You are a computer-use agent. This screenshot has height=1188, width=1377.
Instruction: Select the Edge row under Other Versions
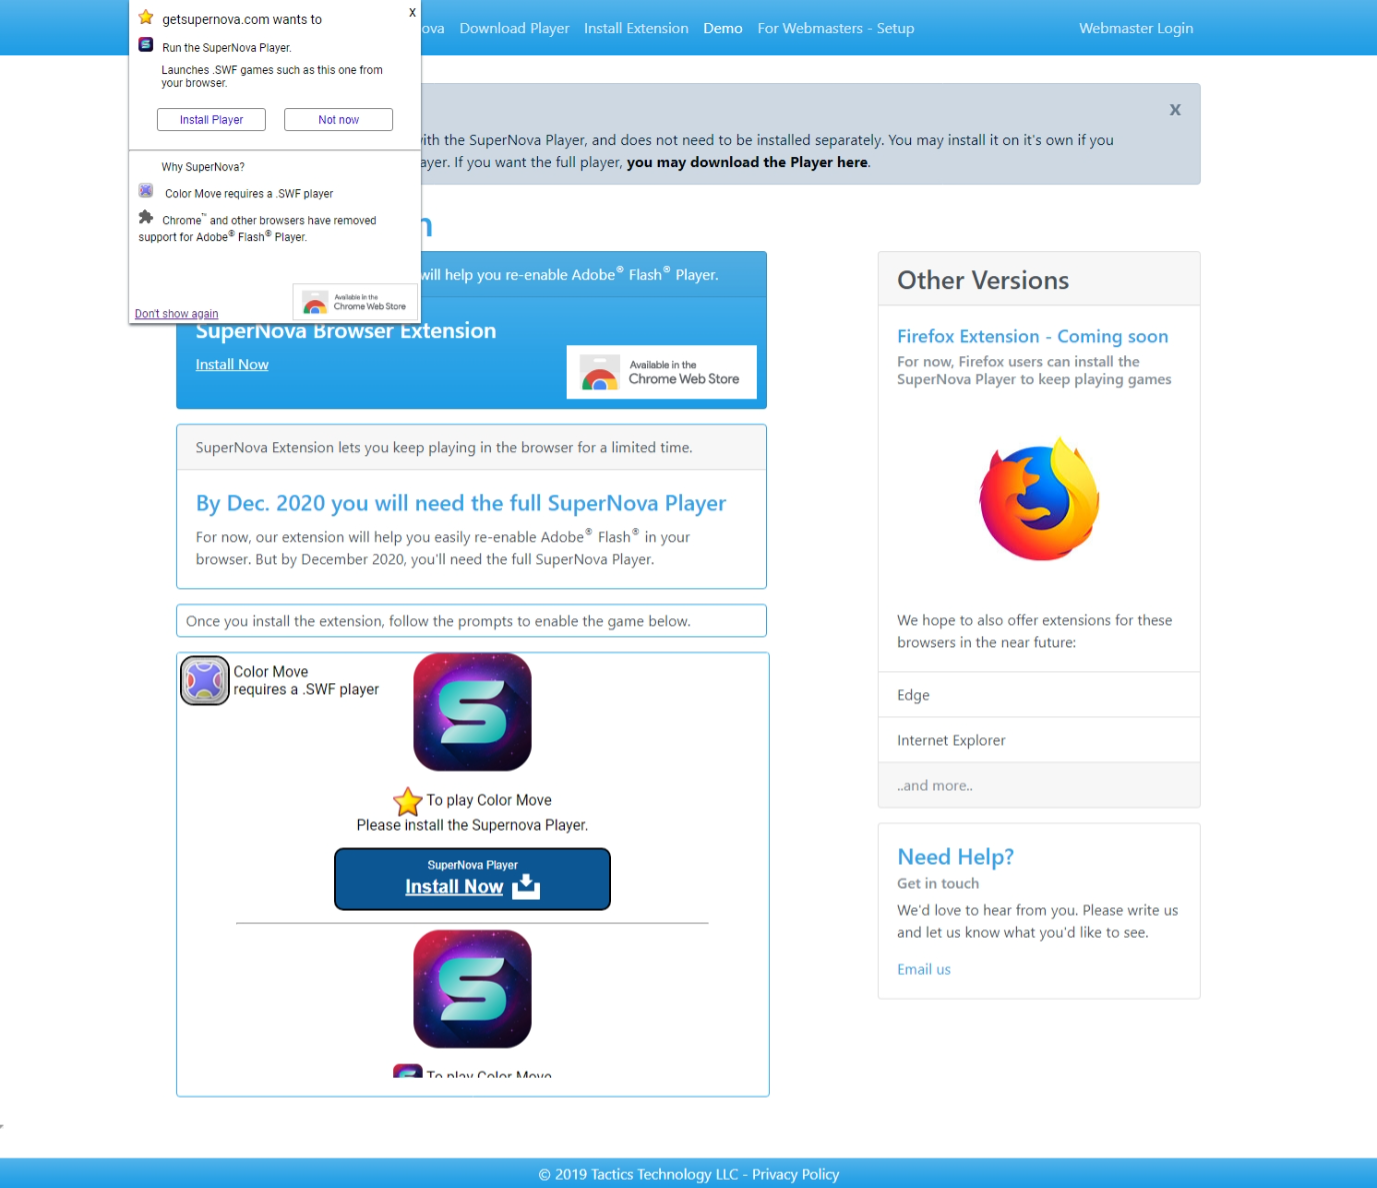pyautogui.click(x=1039, y=695)
